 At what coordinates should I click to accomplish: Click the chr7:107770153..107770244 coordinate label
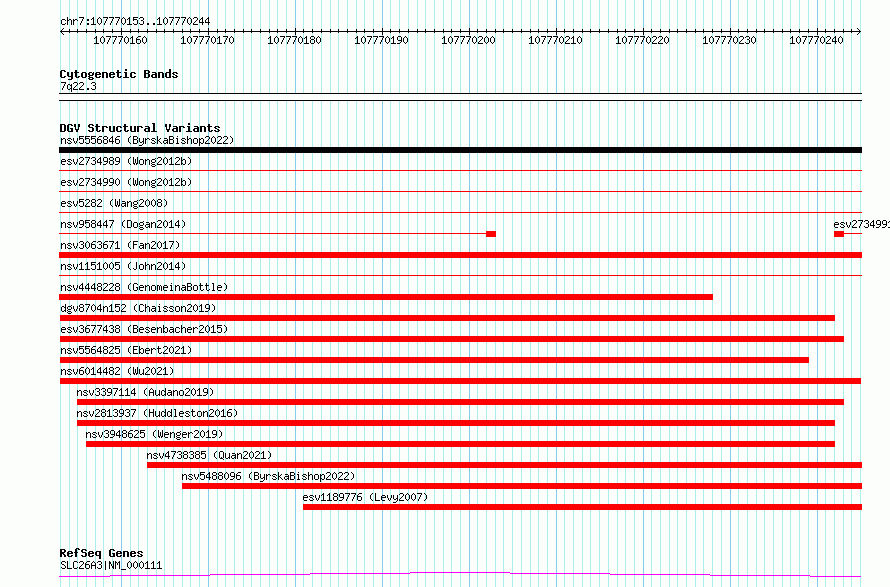point(135,22)
